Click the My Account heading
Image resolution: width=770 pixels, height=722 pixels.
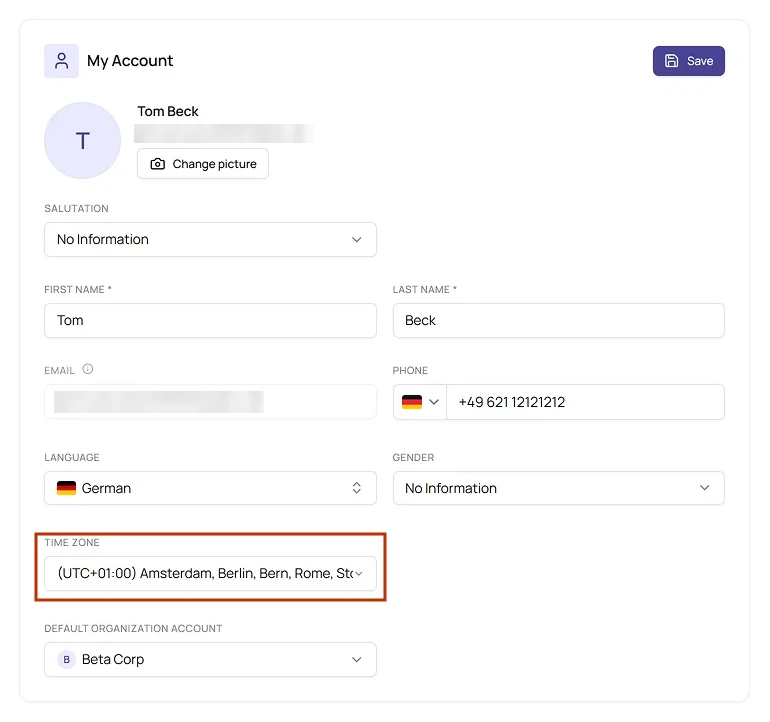(x=130, y=61)
